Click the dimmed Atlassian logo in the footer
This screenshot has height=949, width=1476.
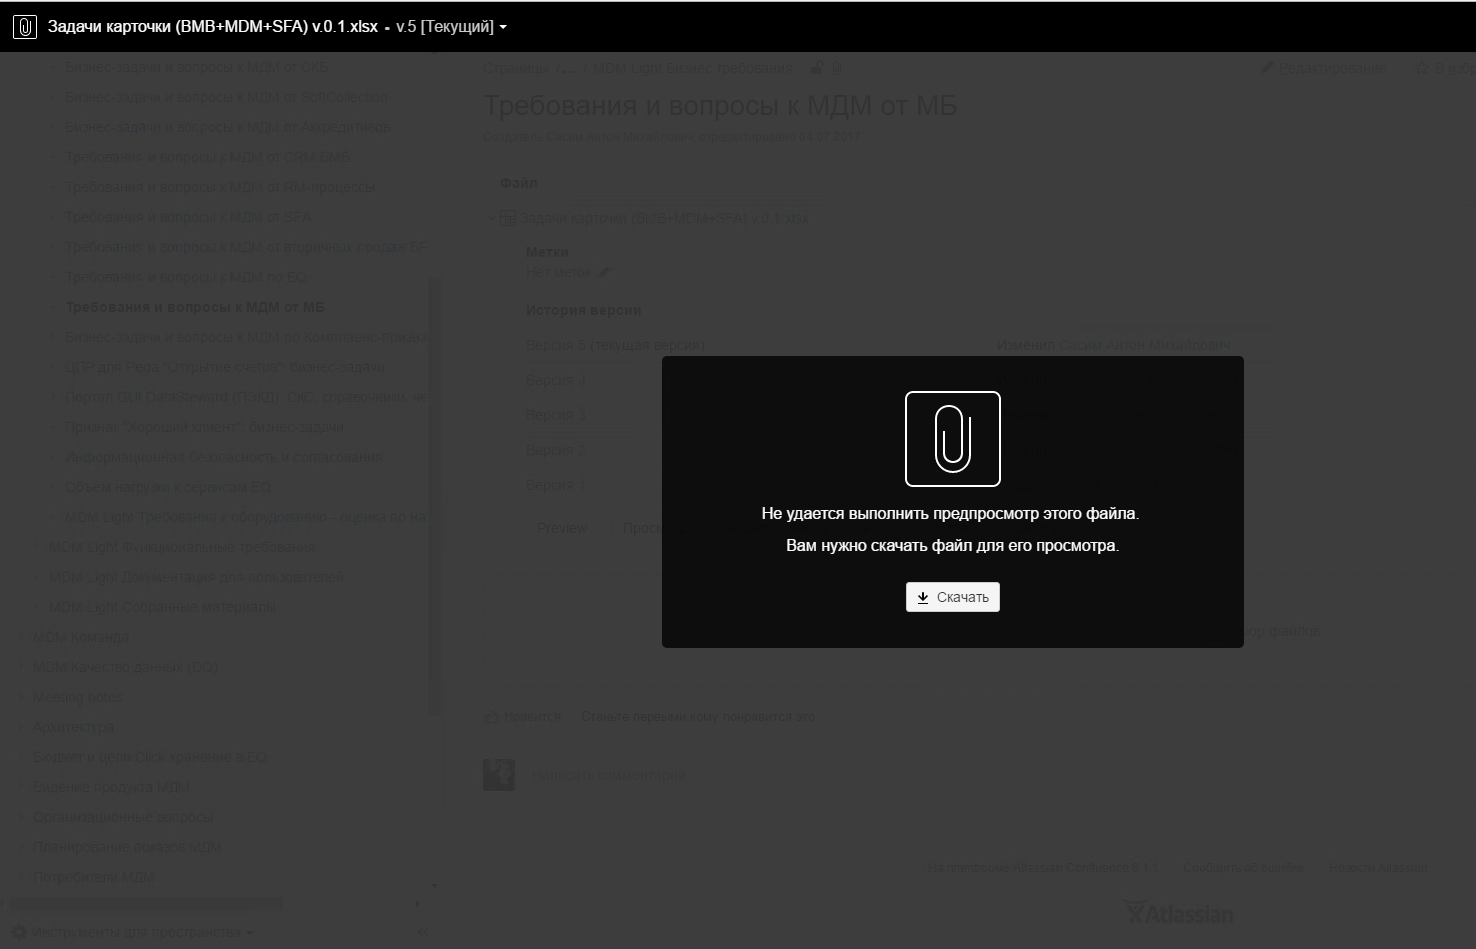pyautogui.click(x=1178, y=912)
